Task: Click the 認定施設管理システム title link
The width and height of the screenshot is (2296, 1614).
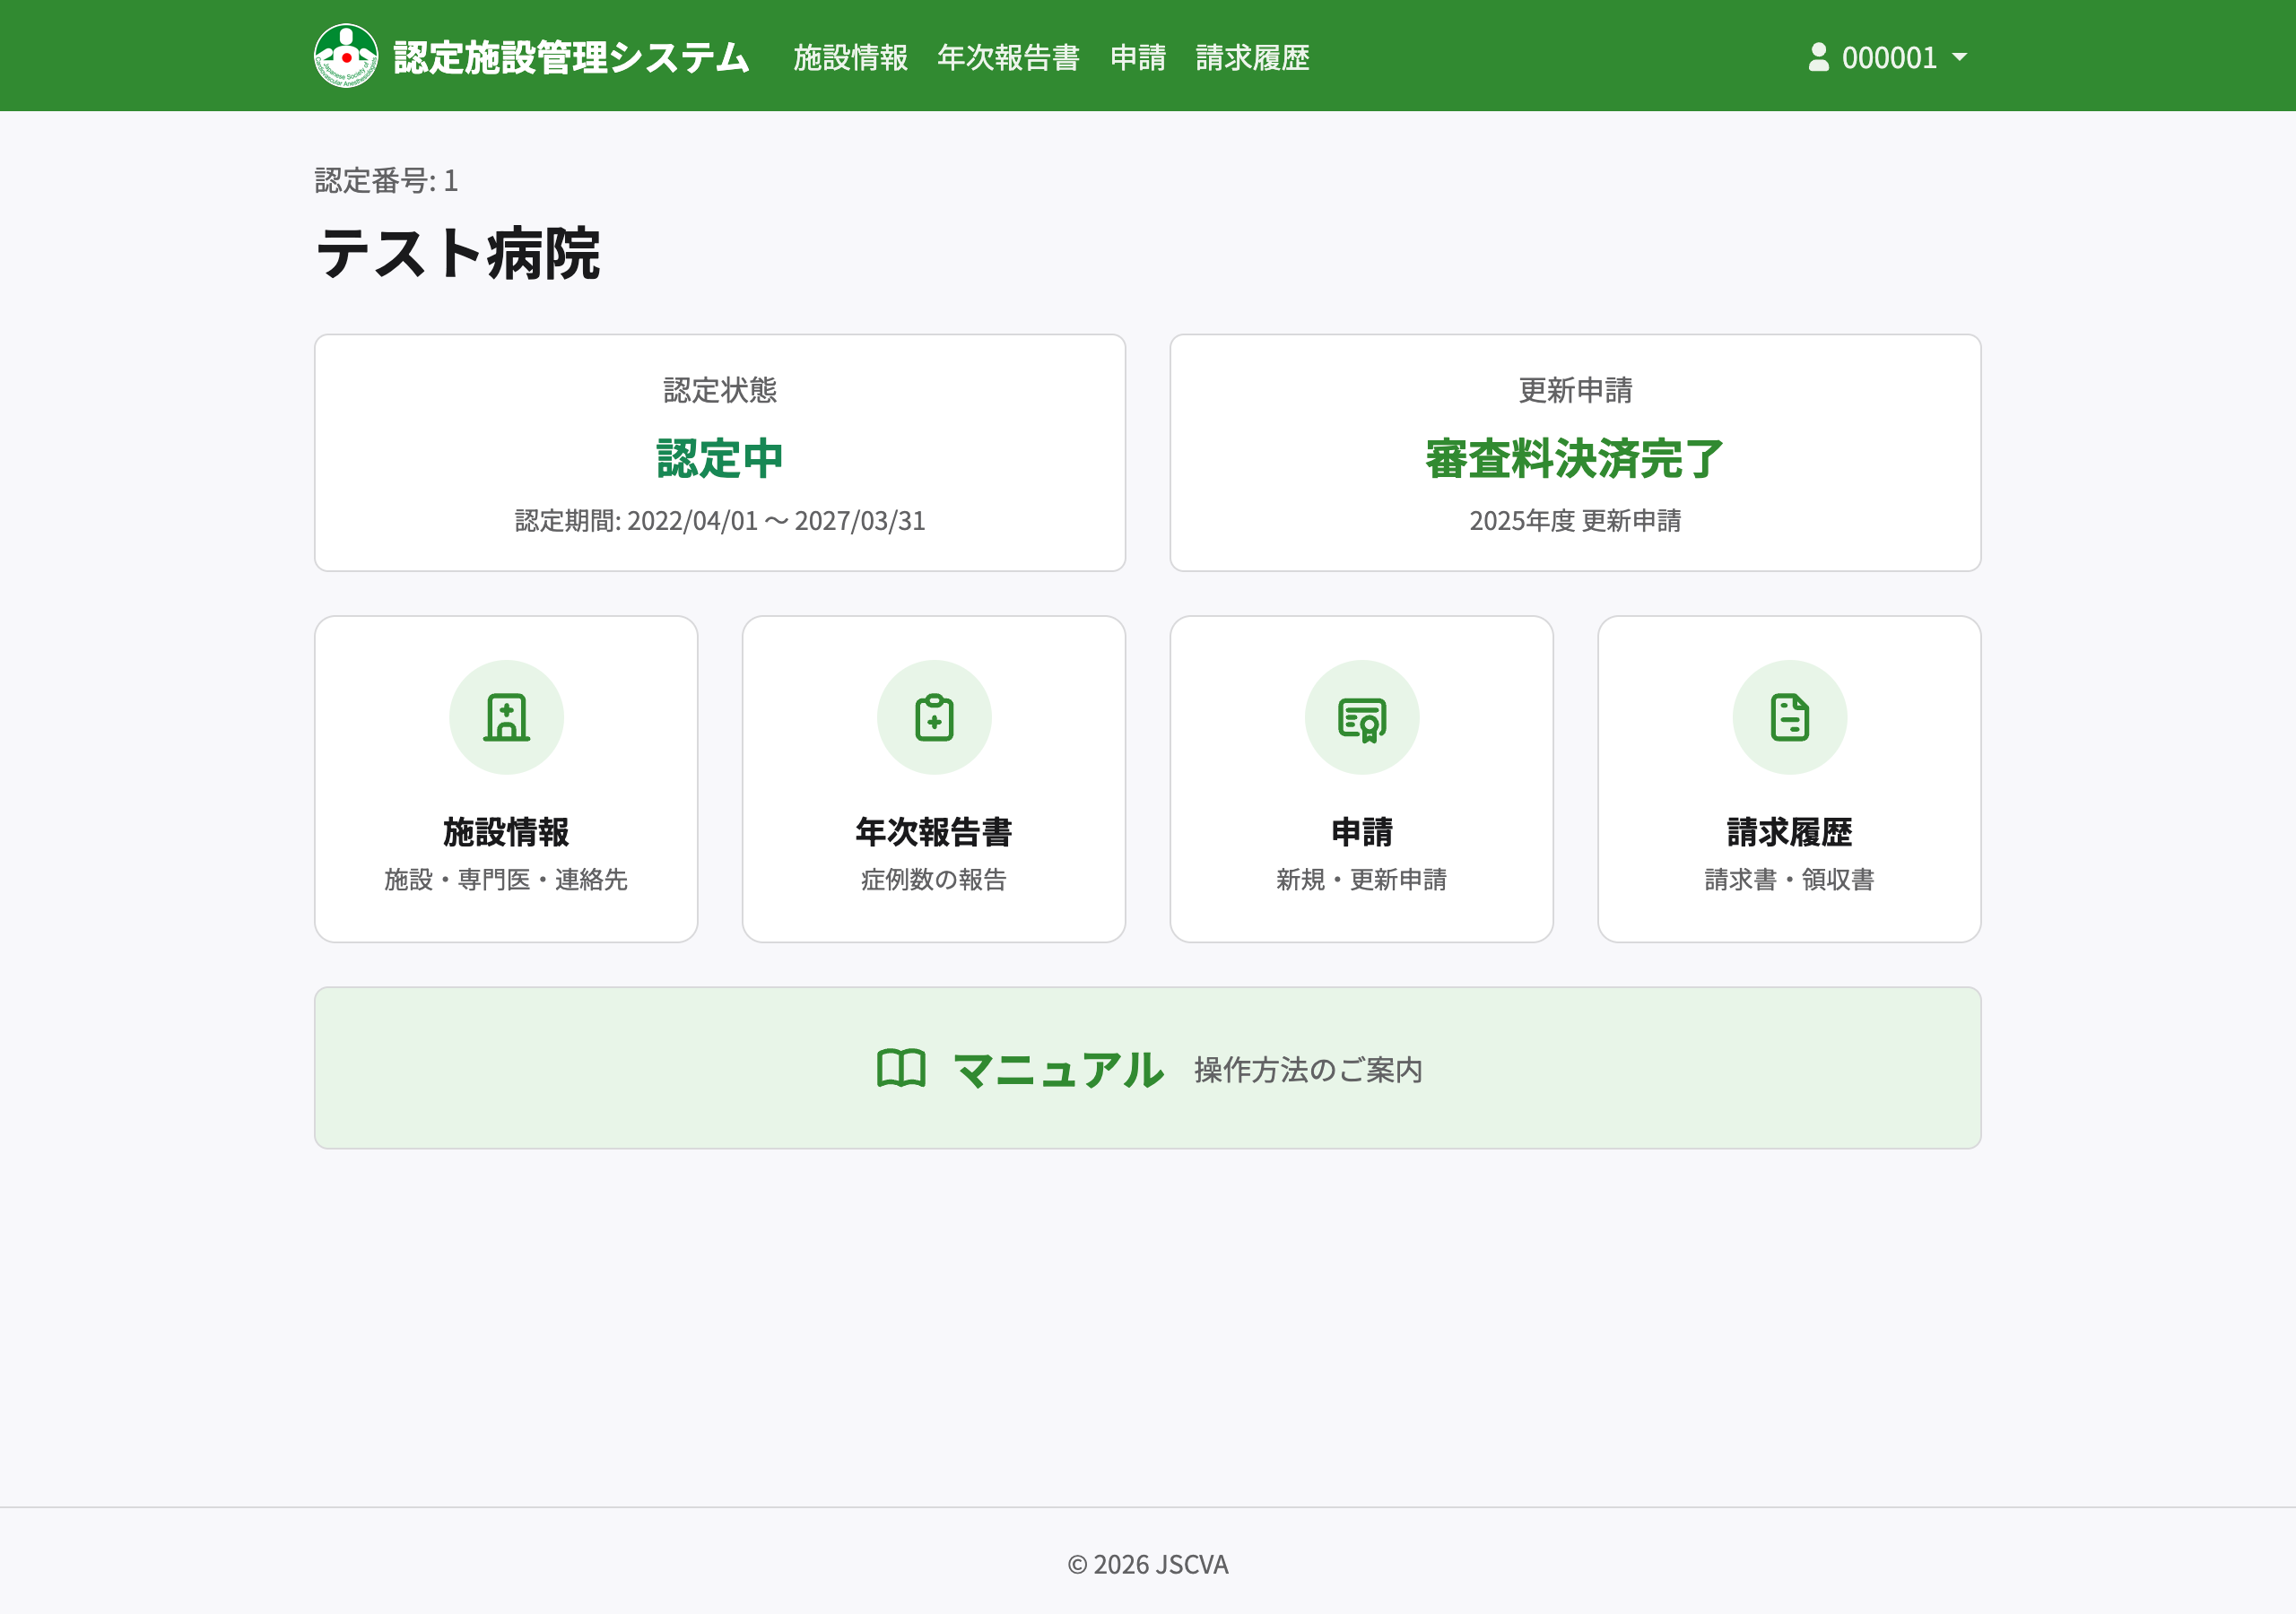Action: point(570,57)
